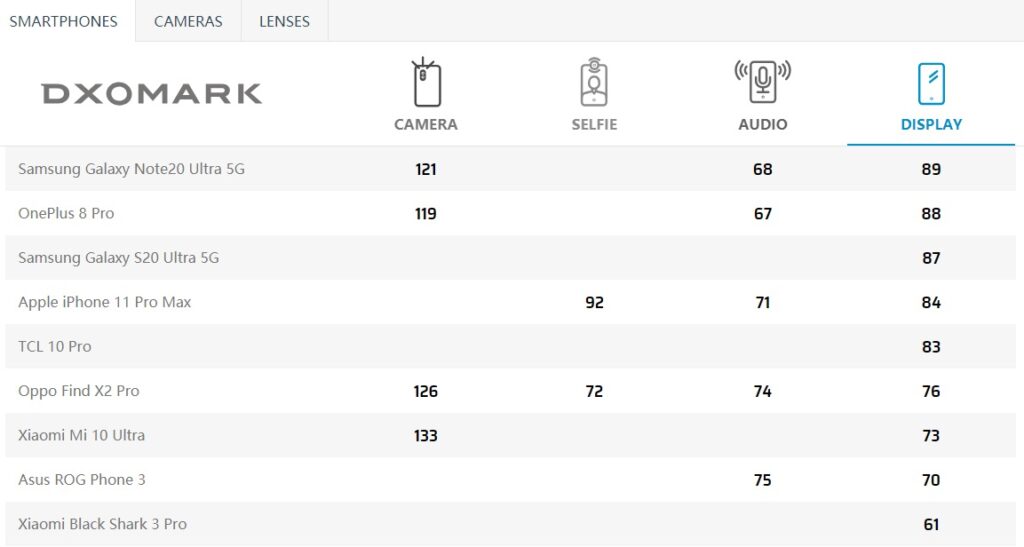Image resolution: width=1024 pixels, height=547 pixels.
Task: Open the Asus ROG Phone 3 entry
Action: click(x=82, y=480)
